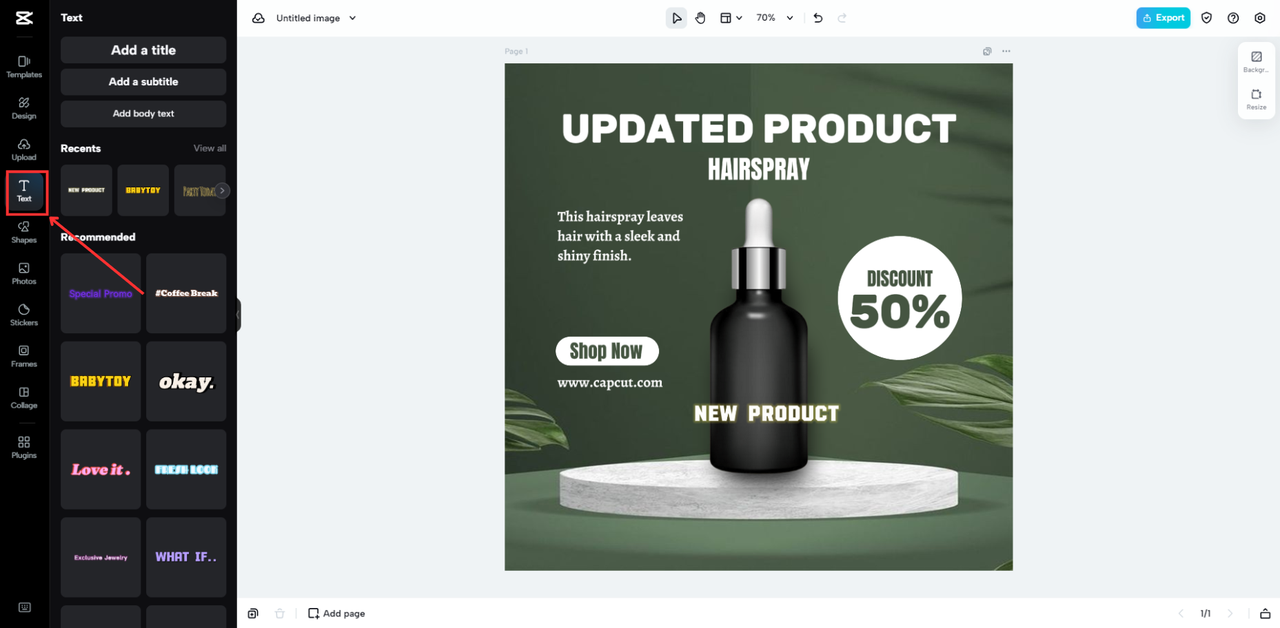Open the help question icon
The width and height of the screenshot is (1280, 628).
(x=1233, y=18)
